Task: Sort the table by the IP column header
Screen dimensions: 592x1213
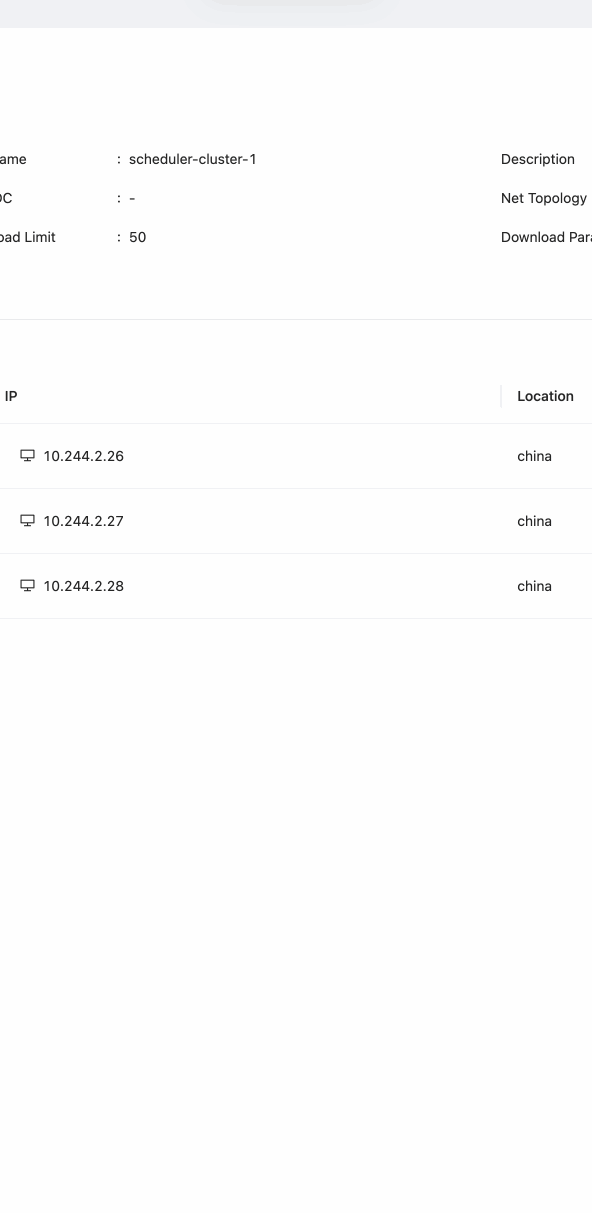Action: [x=11, y=396]
